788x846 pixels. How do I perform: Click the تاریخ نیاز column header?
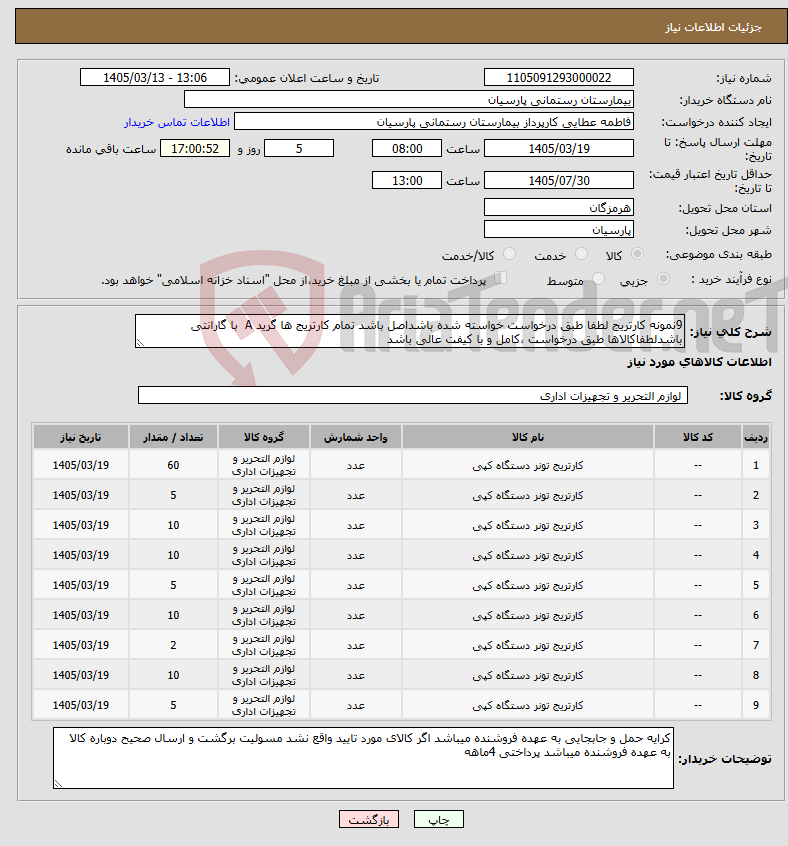81,437
